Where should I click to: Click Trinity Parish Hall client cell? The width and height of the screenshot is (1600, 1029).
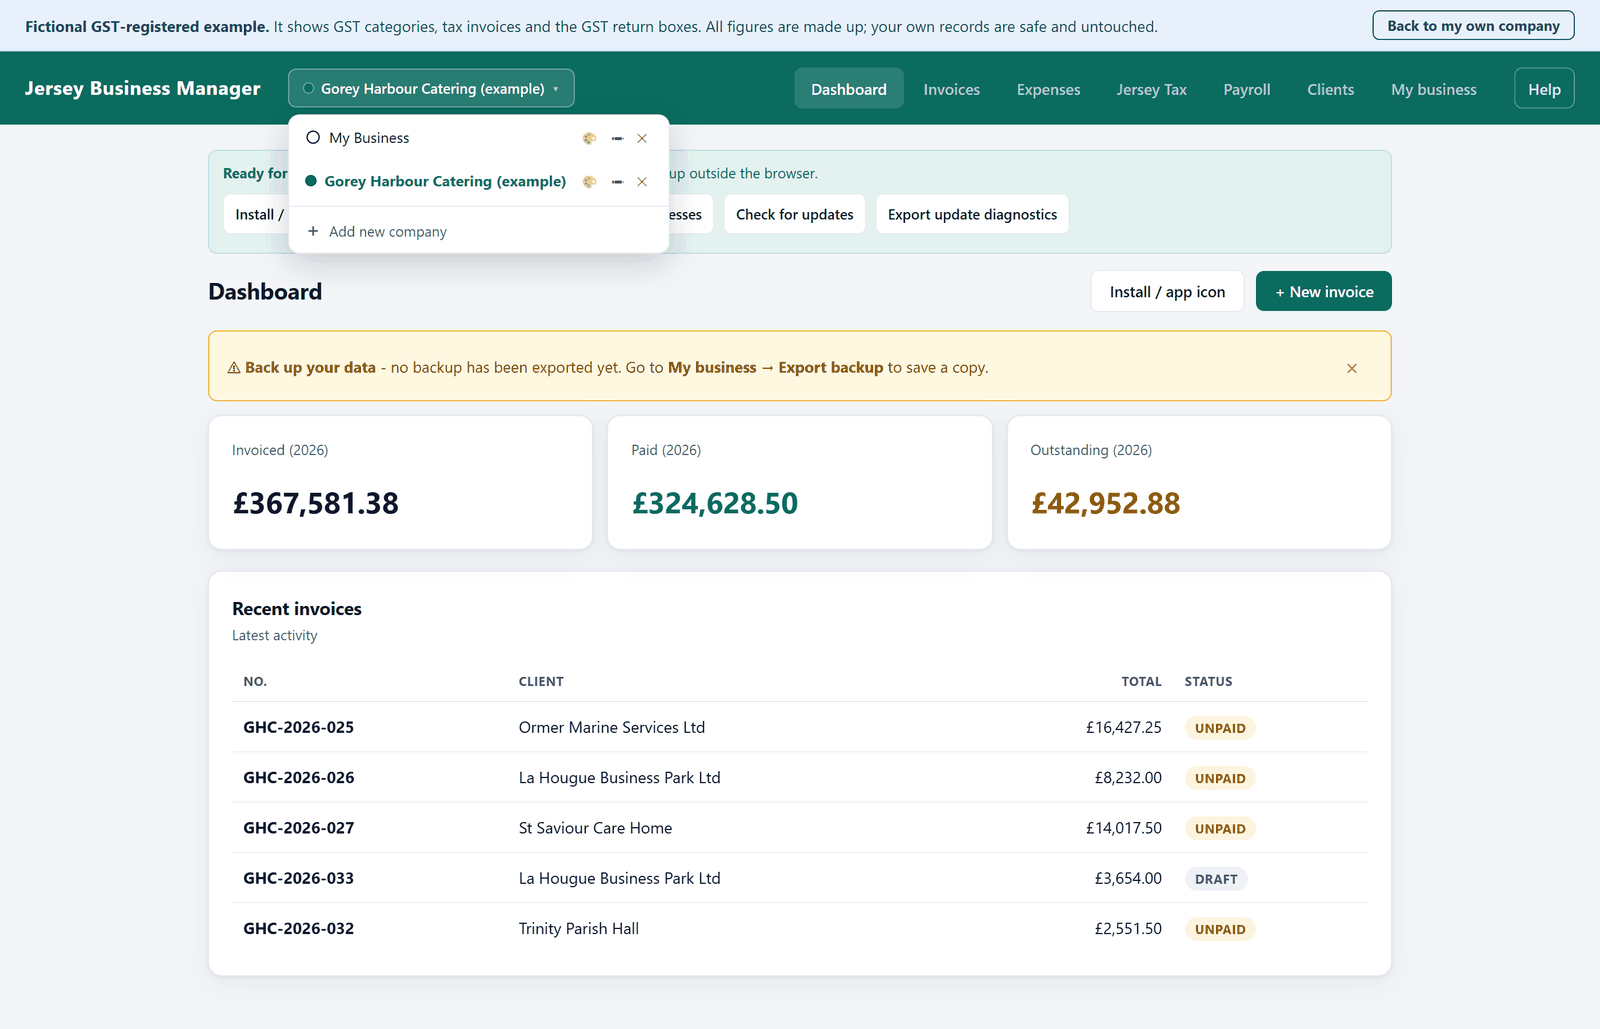(578, 928)
